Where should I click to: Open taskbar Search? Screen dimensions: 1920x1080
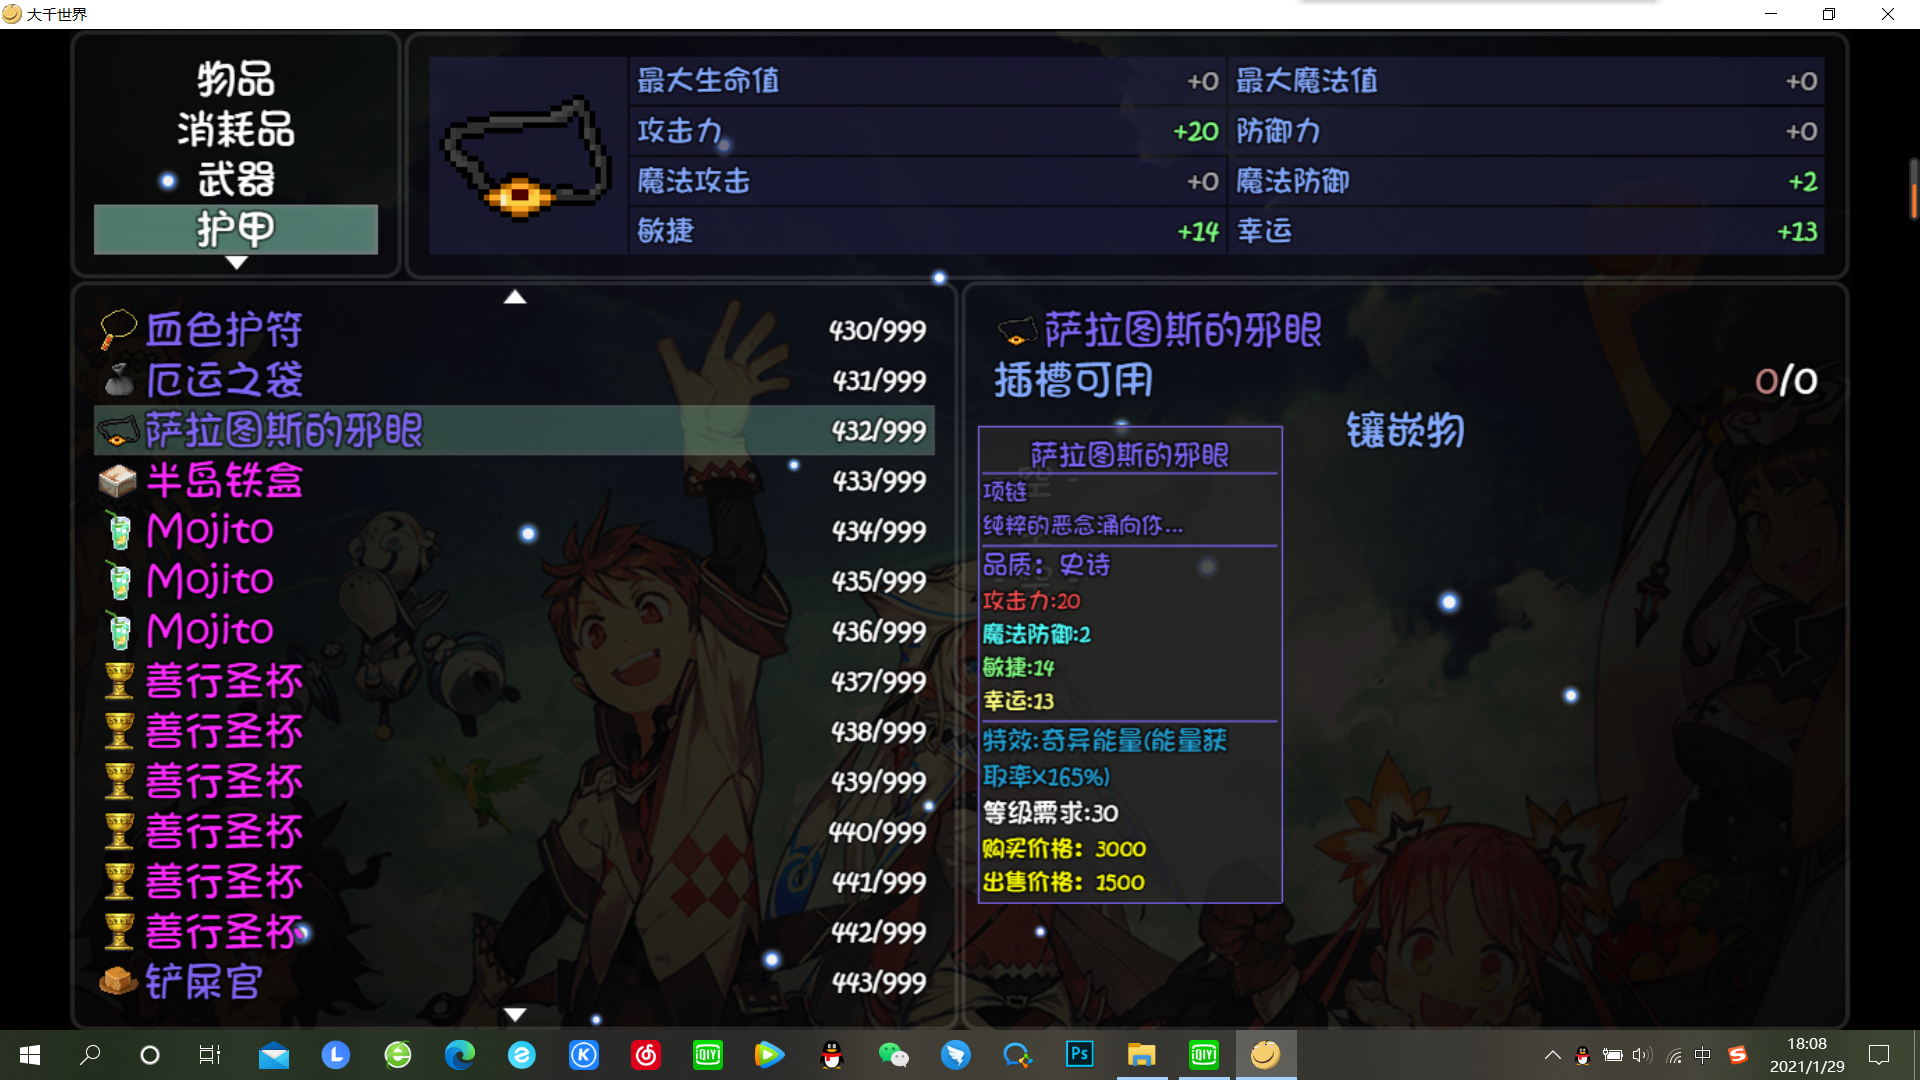(90, 1055)
